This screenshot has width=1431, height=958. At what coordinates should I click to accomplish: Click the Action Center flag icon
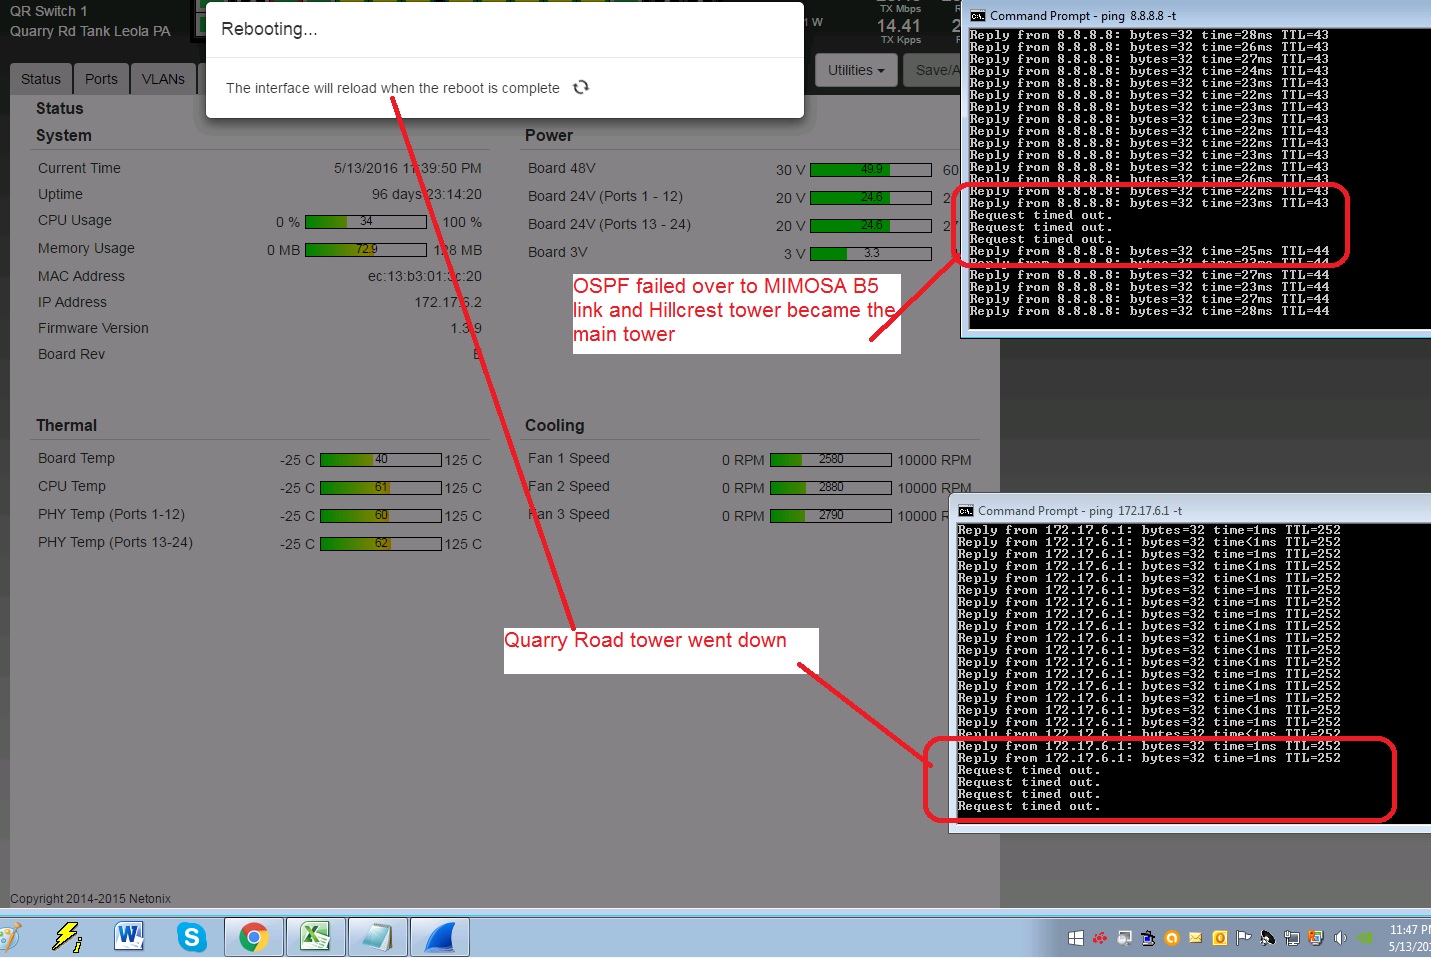point(1243,938)
